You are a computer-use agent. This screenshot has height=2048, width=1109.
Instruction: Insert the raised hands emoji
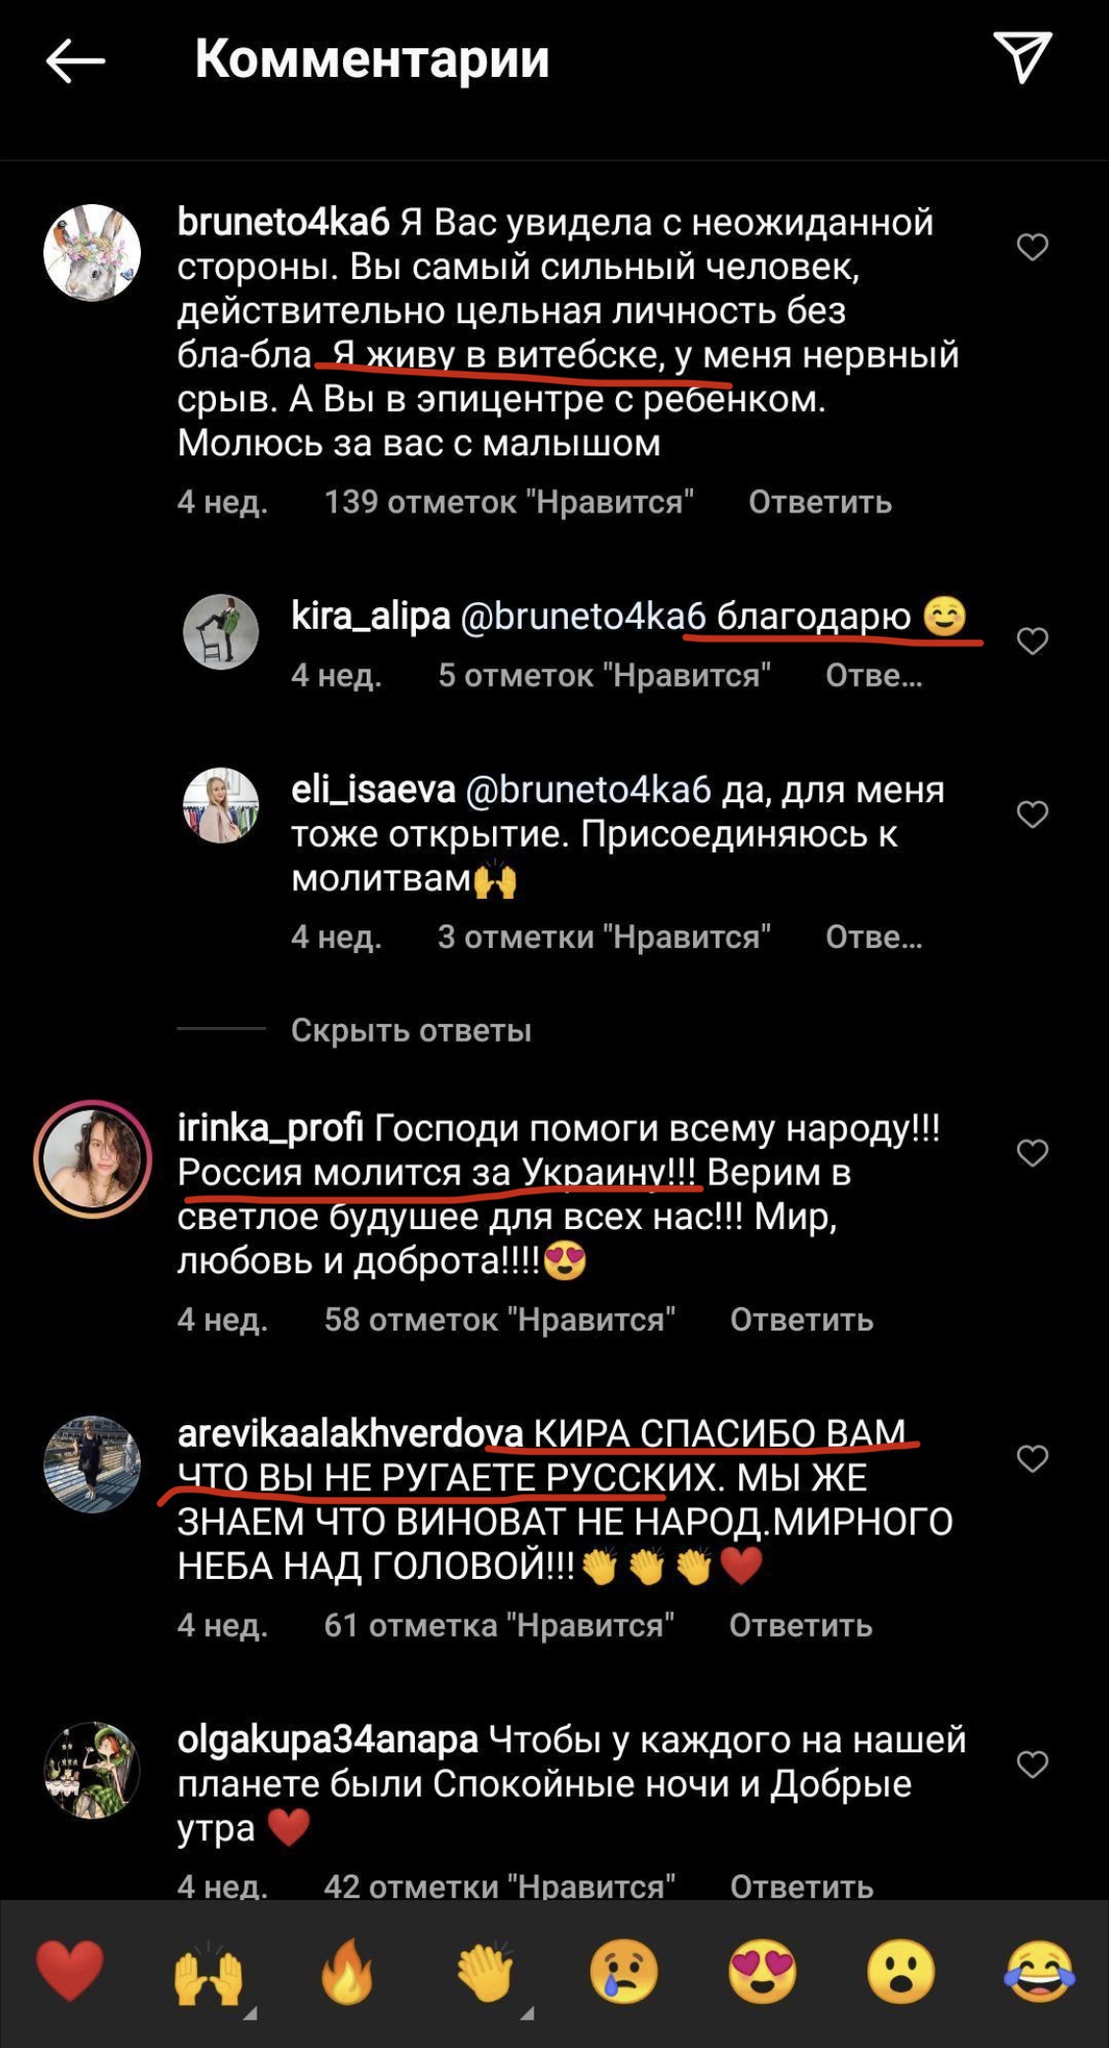point(208,1972)
